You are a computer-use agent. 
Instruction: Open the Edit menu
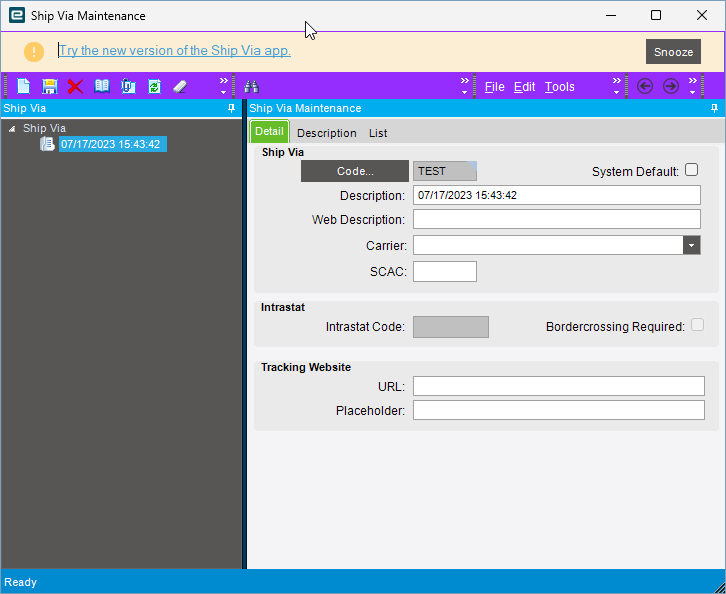click(x=524, y=87)
